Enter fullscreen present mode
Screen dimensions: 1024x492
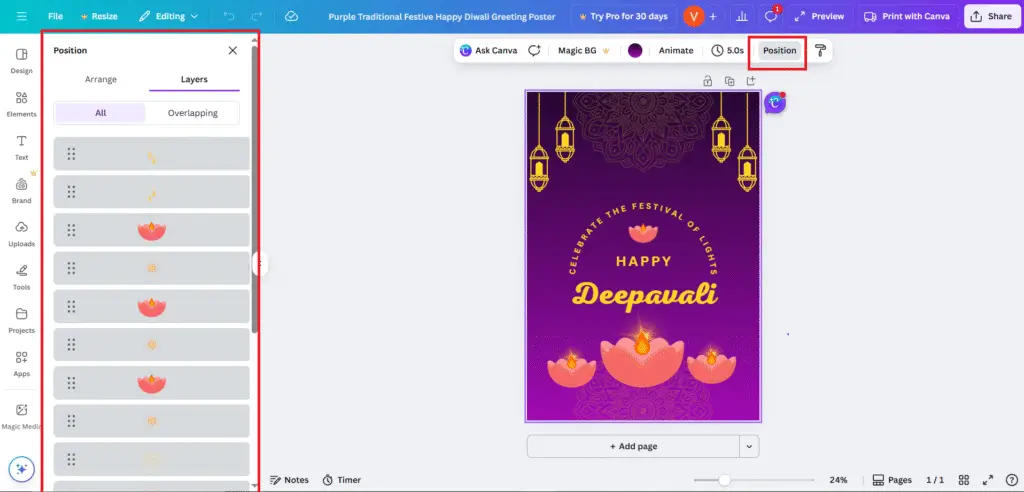point(988,480)
